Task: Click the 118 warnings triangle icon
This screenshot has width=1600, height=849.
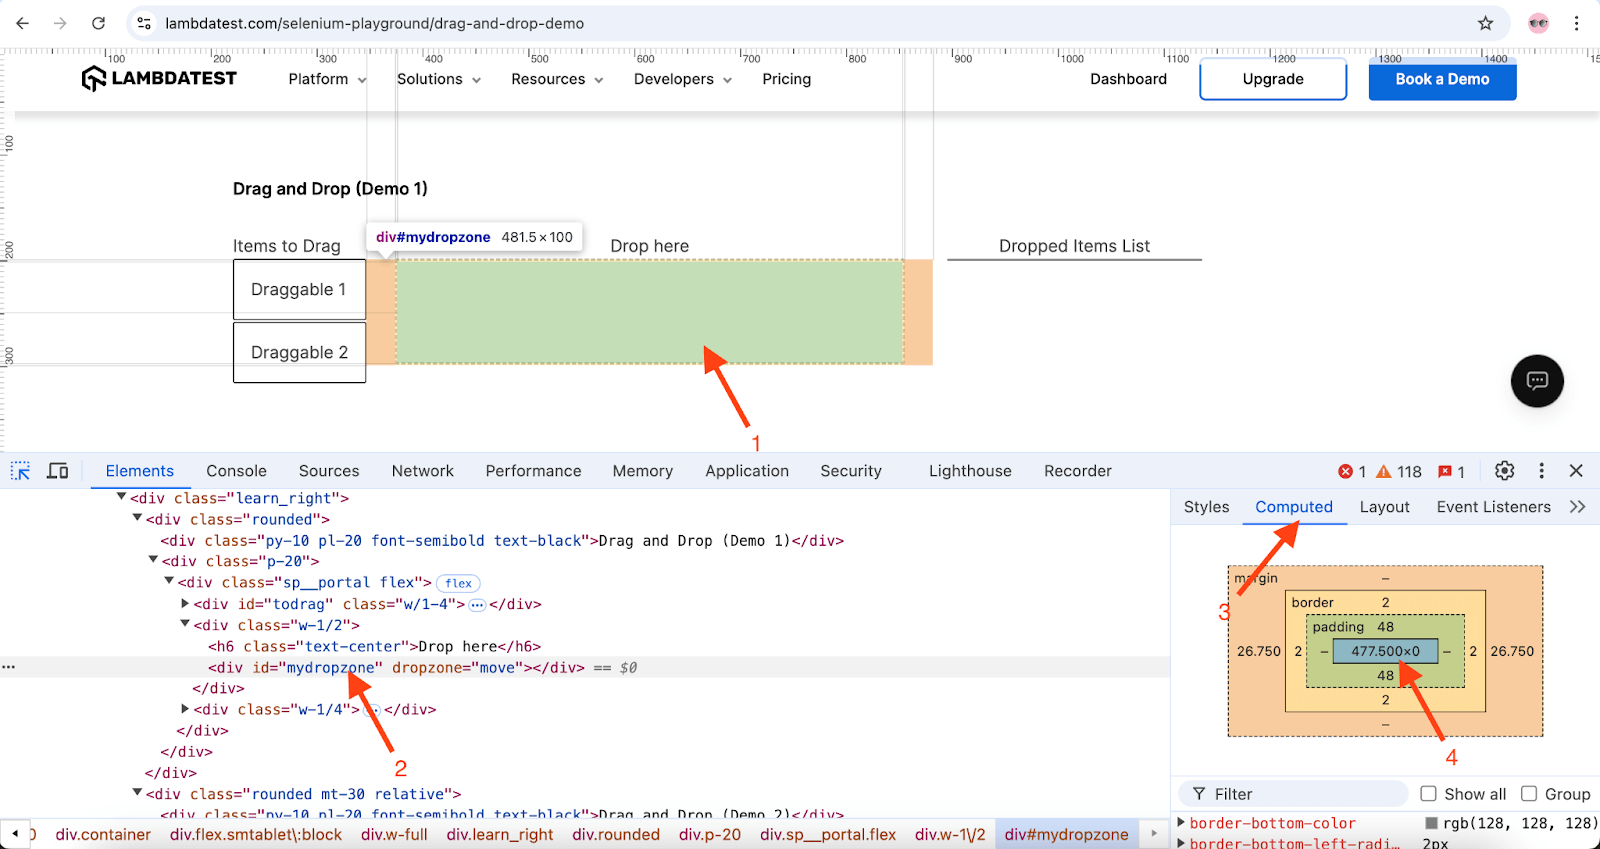Action: point(1384,472)
